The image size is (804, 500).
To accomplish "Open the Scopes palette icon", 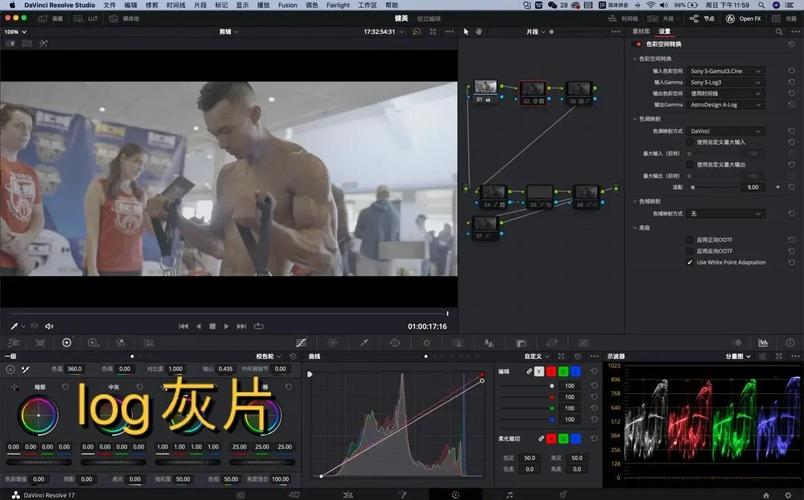I will click(763, 343).
